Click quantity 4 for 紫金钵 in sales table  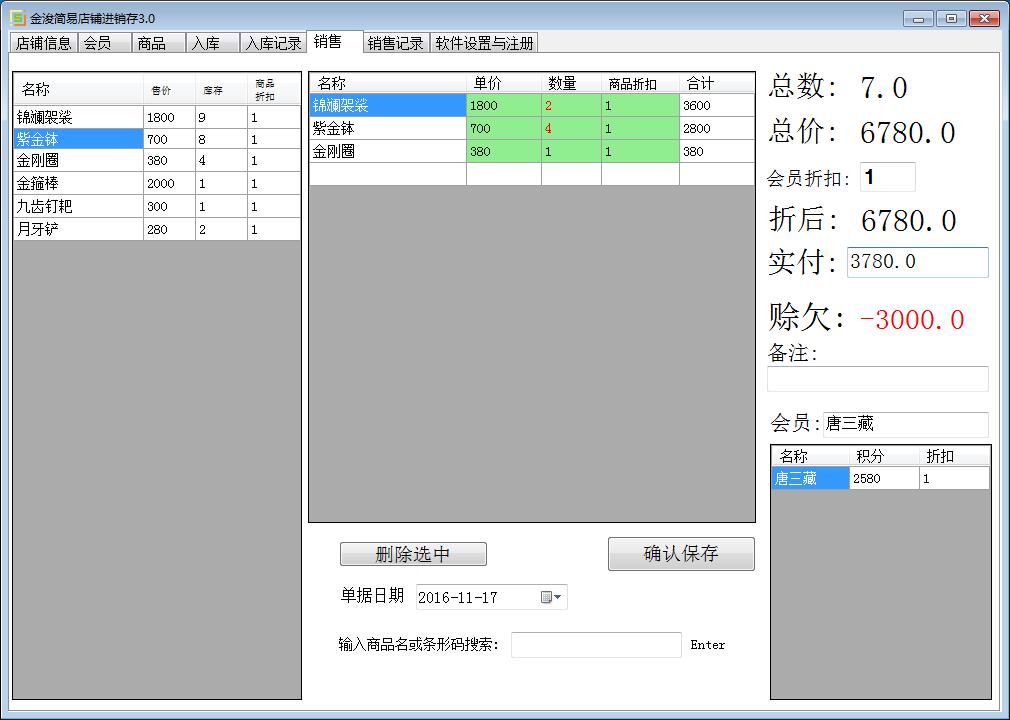pyautogui.click(x=571, y=128)
